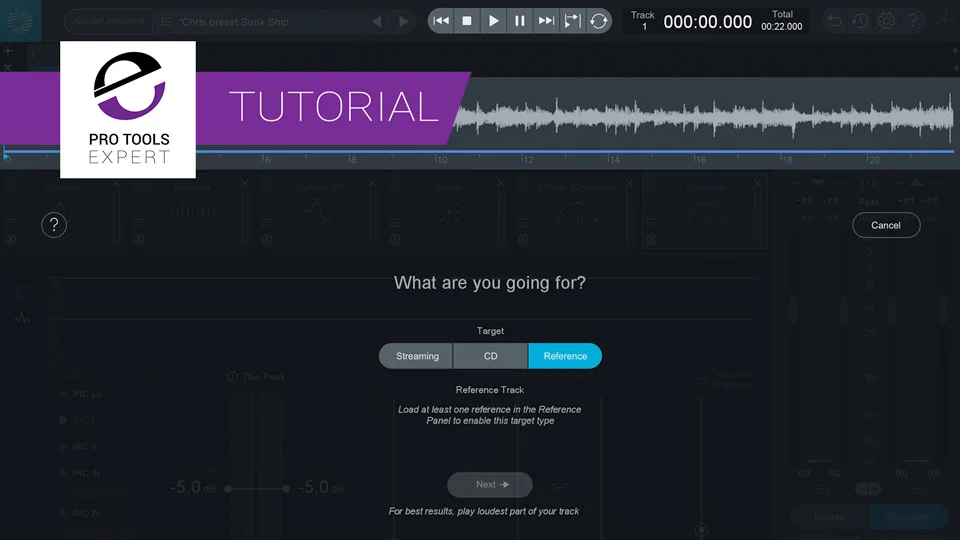Open the preset list icon beside the preset name
This screenshot has width=960, height=540.
click(166, 21)
